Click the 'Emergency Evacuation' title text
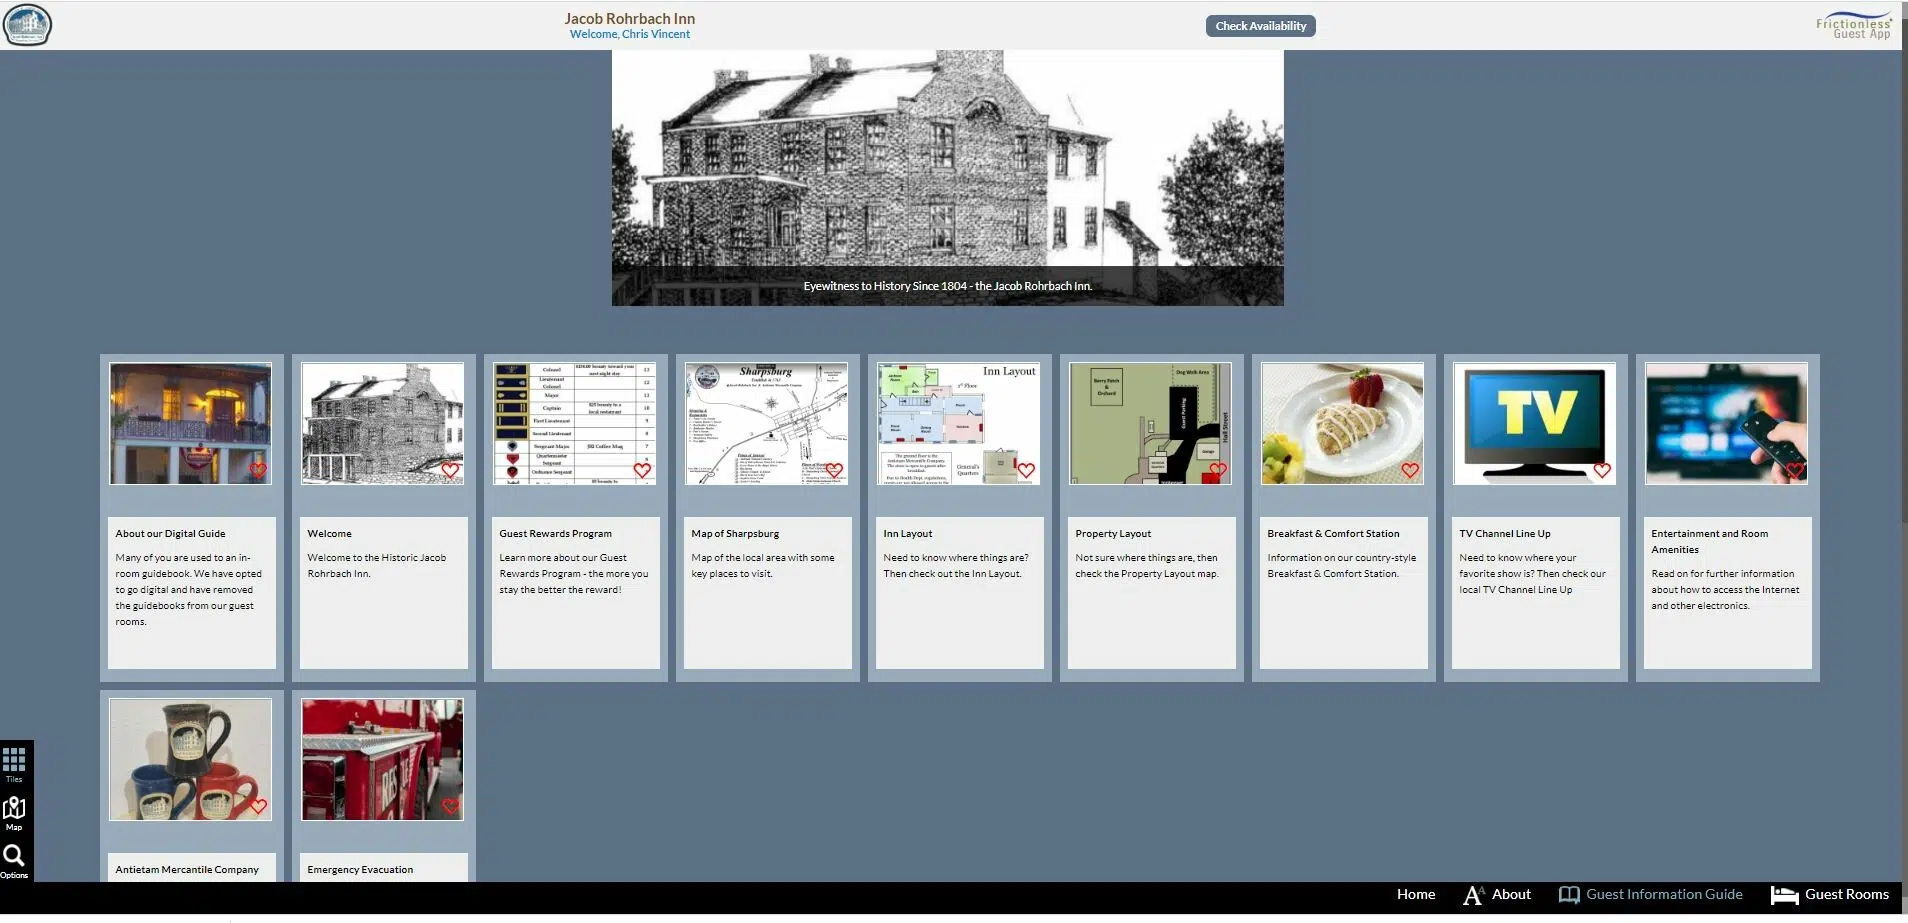Screen dimensions: 1908x923 (360, 870)
